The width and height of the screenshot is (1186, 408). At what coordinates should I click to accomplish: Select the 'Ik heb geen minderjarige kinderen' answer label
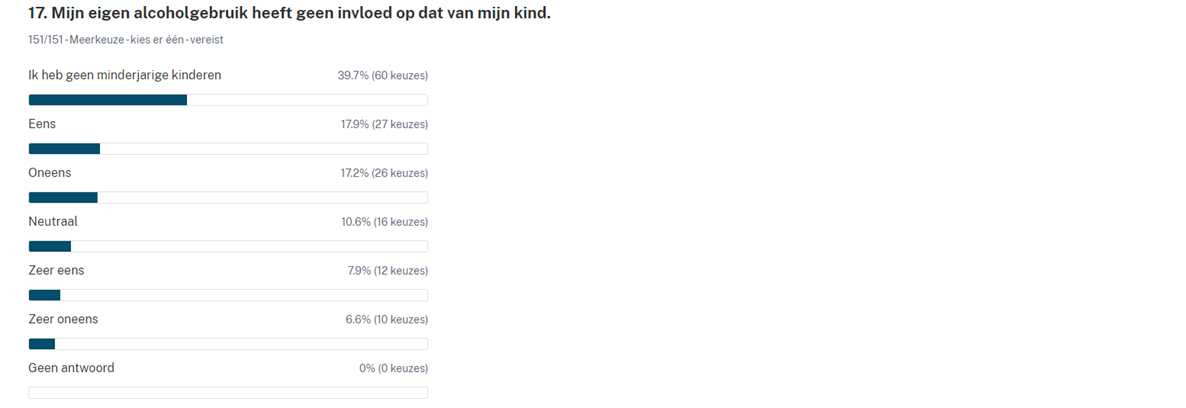pyautogui.click(x=125, y=75)
